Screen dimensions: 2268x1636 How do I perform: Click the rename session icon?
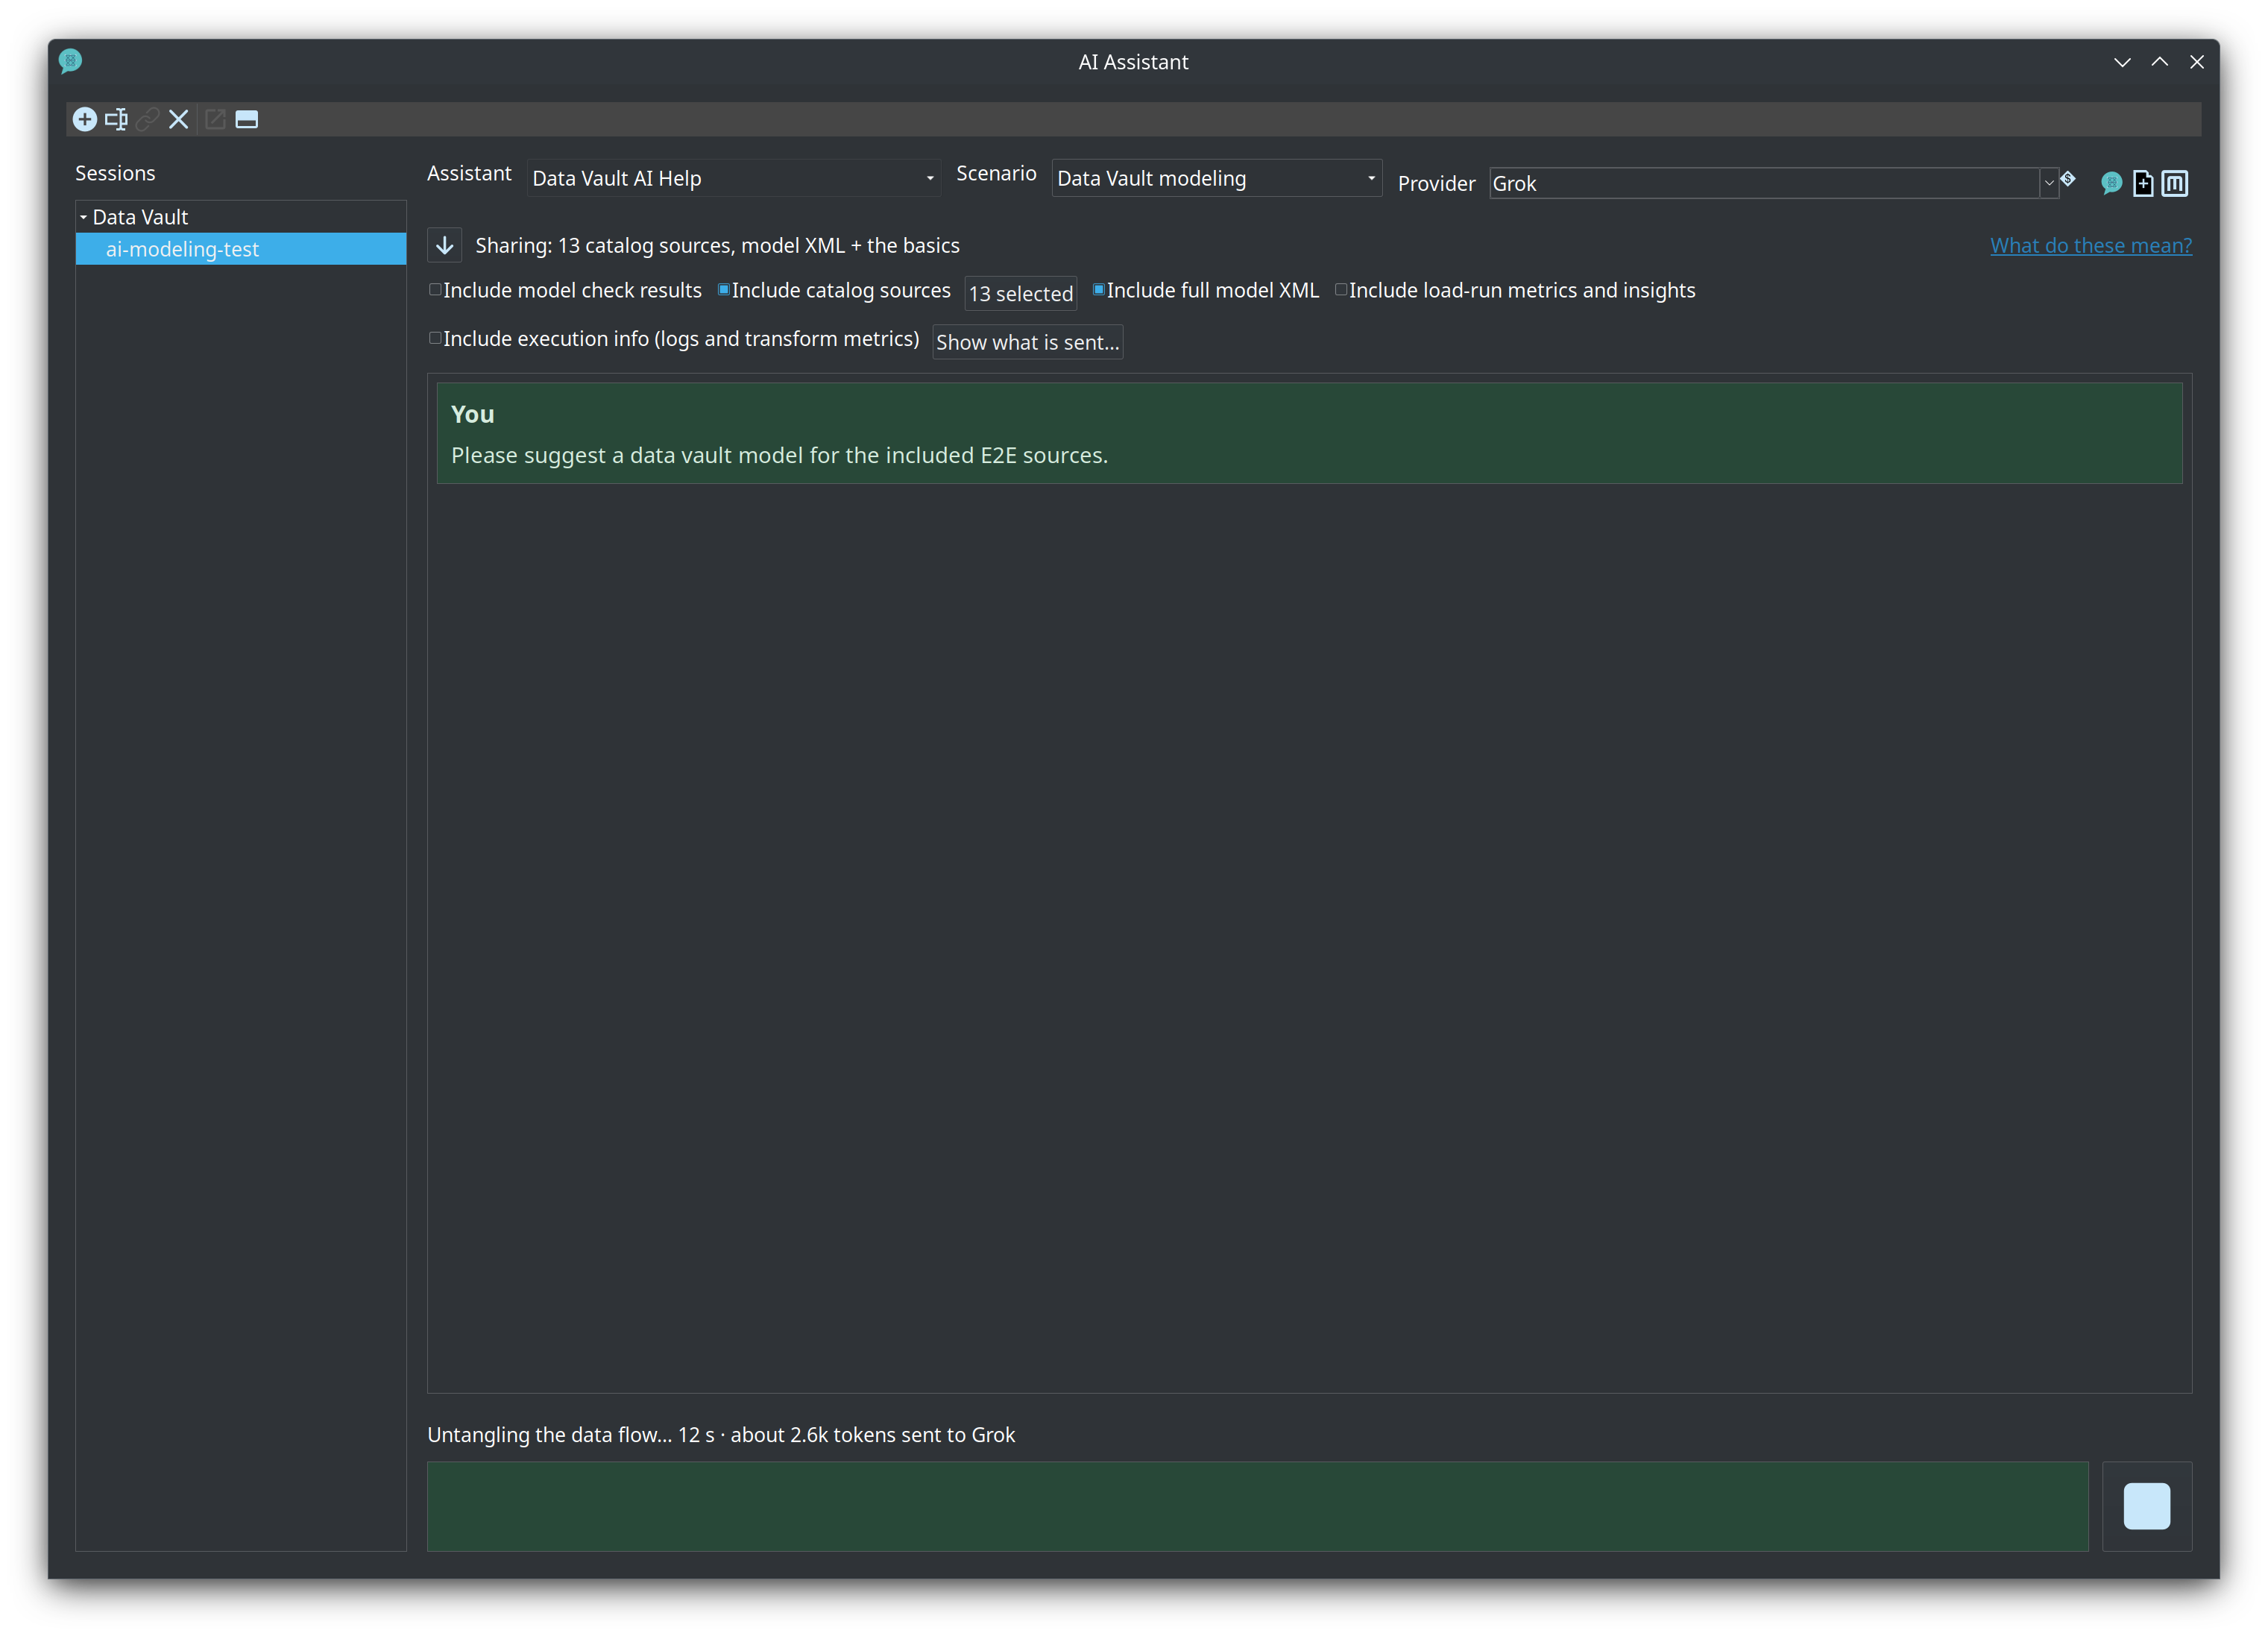click(x=116, y=120)
